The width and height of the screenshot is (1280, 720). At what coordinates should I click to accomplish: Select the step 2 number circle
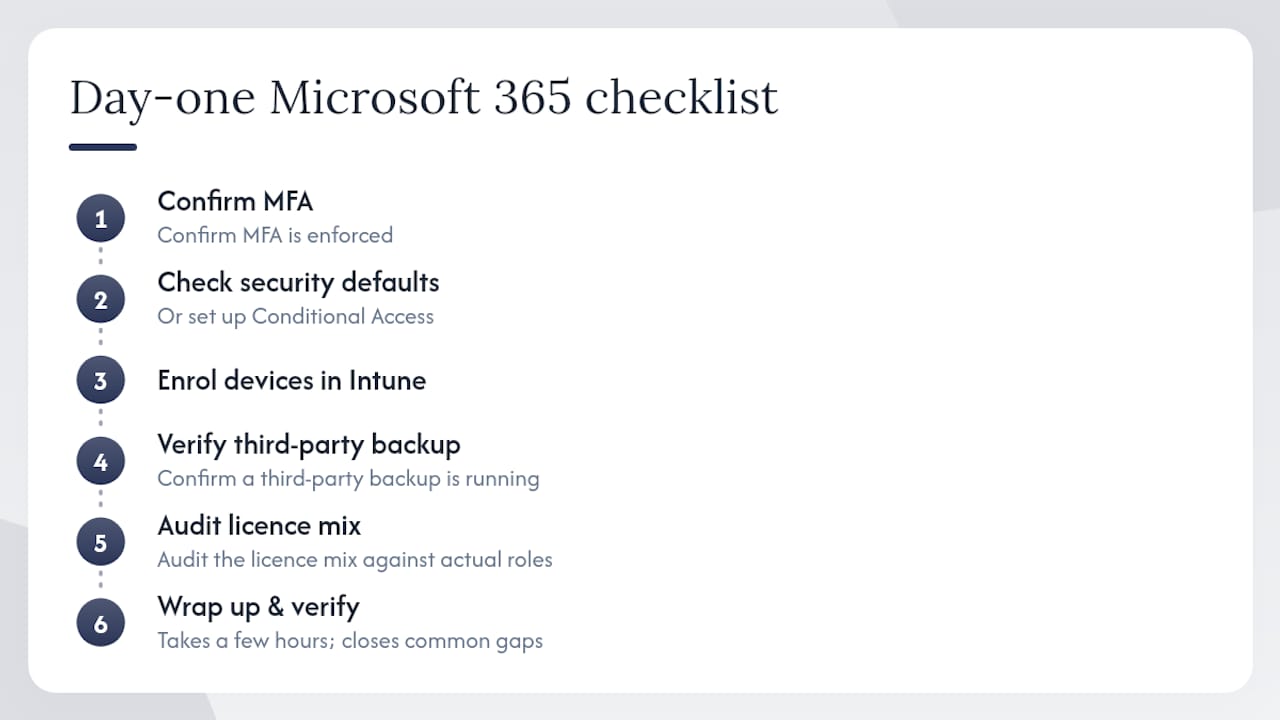tap(100, 299)
